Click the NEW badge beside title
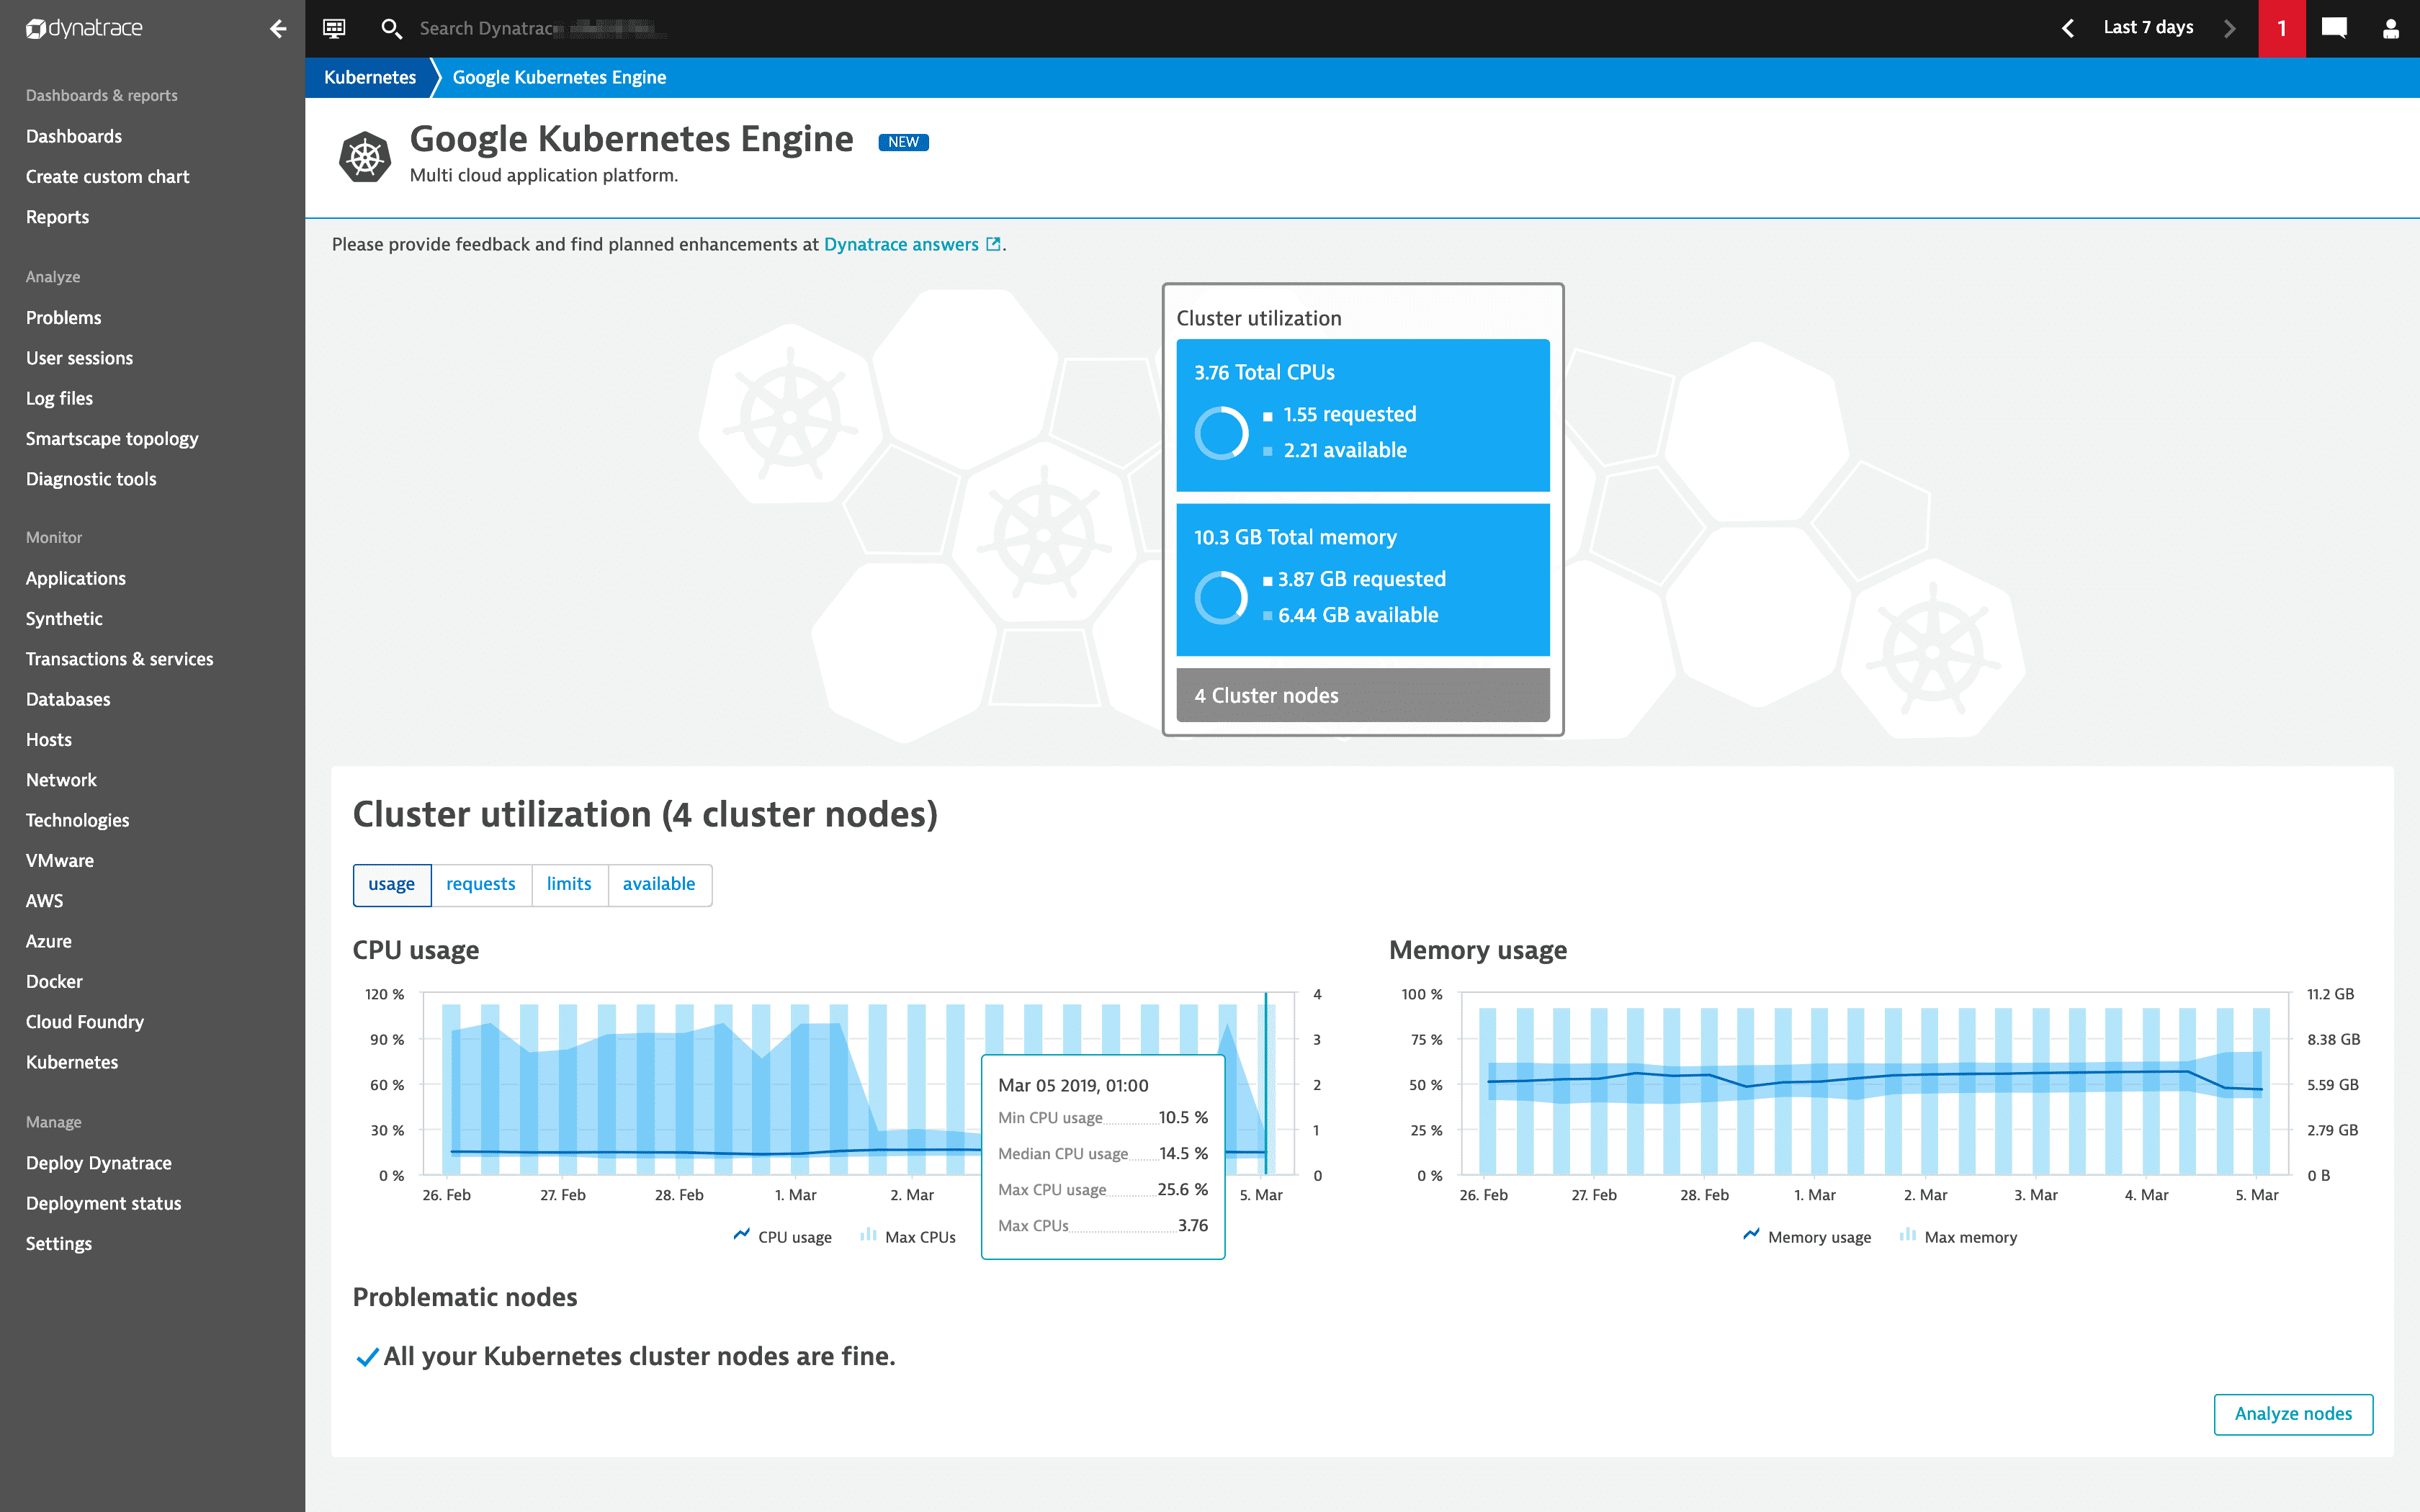This screenshot has height=1512, width=2420. click(x=903, y=142)
